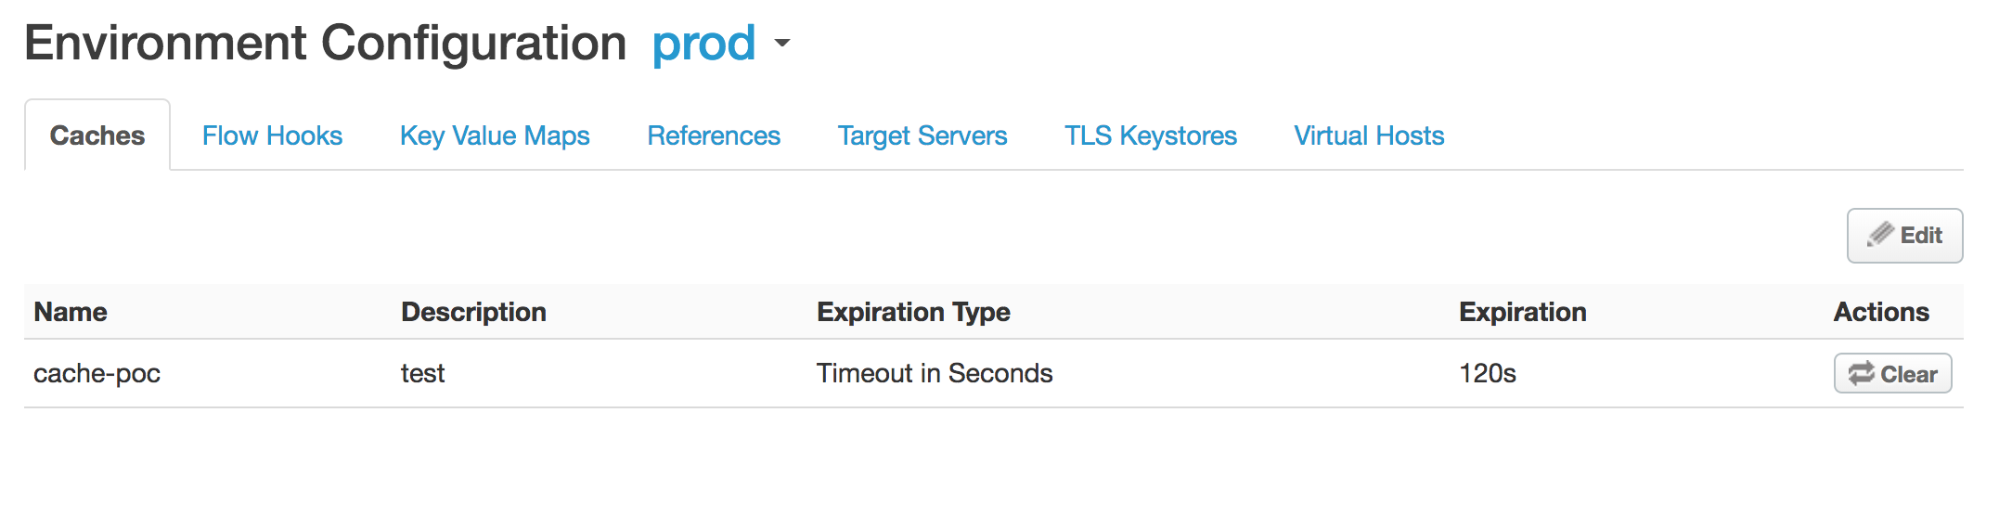This screenshot has width=1999, height=515.
Task: Click the Expiration Type column header
Action: (913, 312)
